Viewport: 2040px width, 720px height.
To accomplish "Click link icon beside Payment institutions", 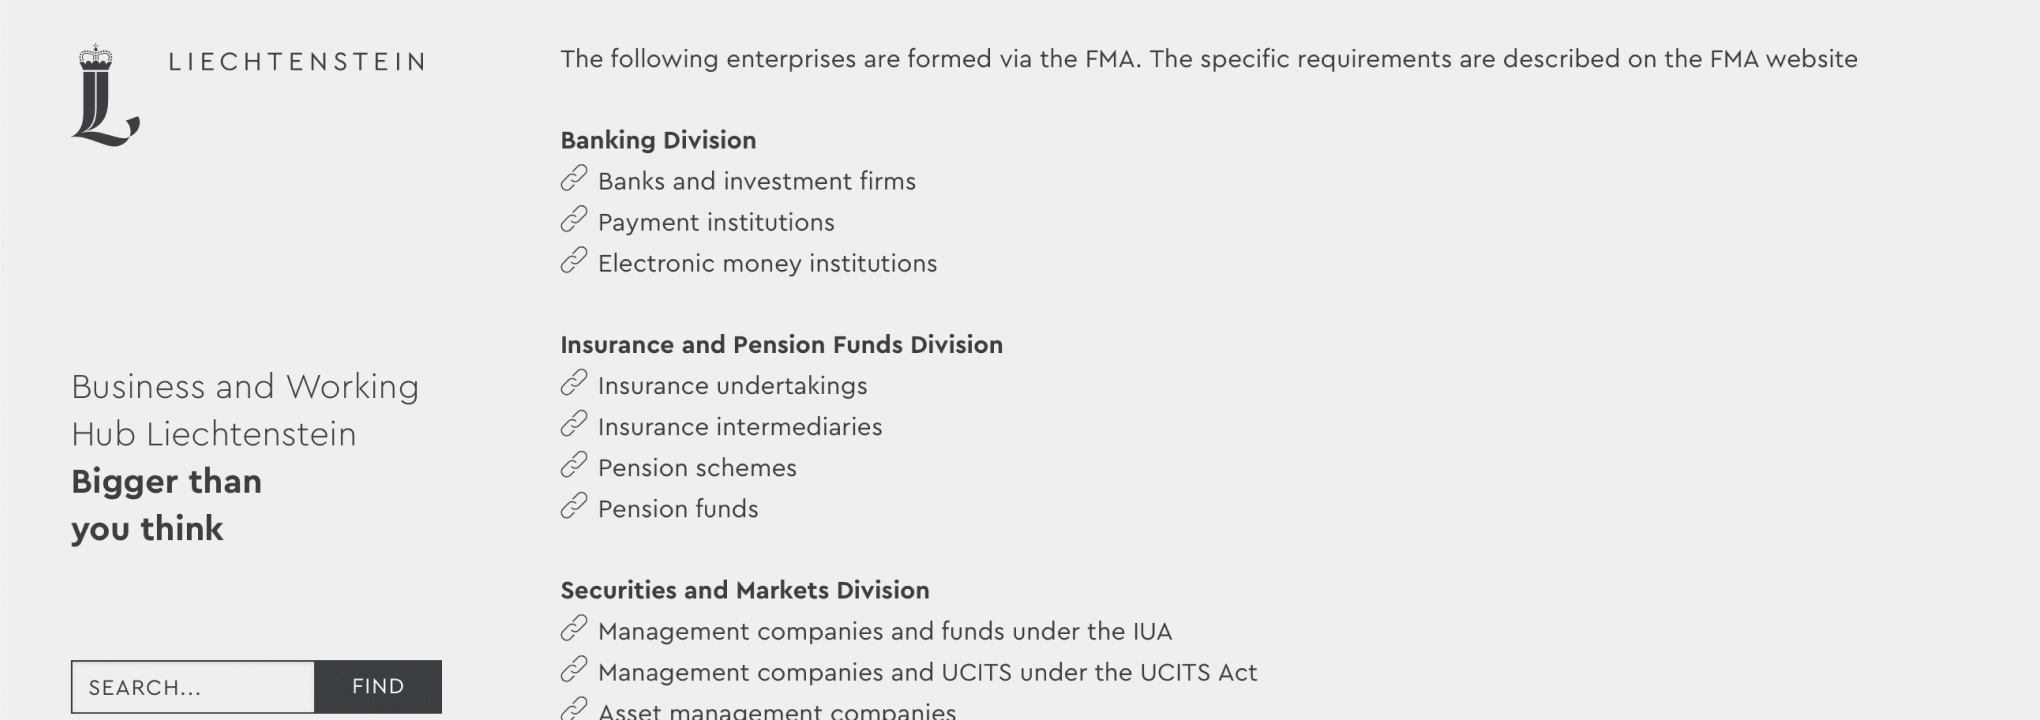I will coord(574,220).
